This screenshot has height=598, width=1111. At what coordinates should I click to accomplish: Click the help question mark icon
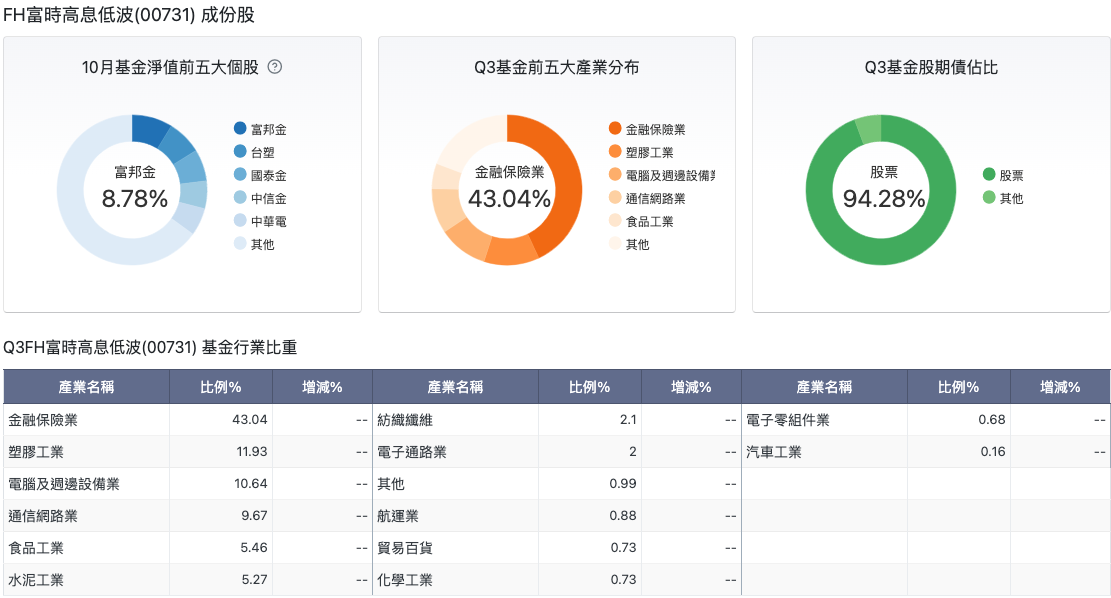click(x=275, y=67)
